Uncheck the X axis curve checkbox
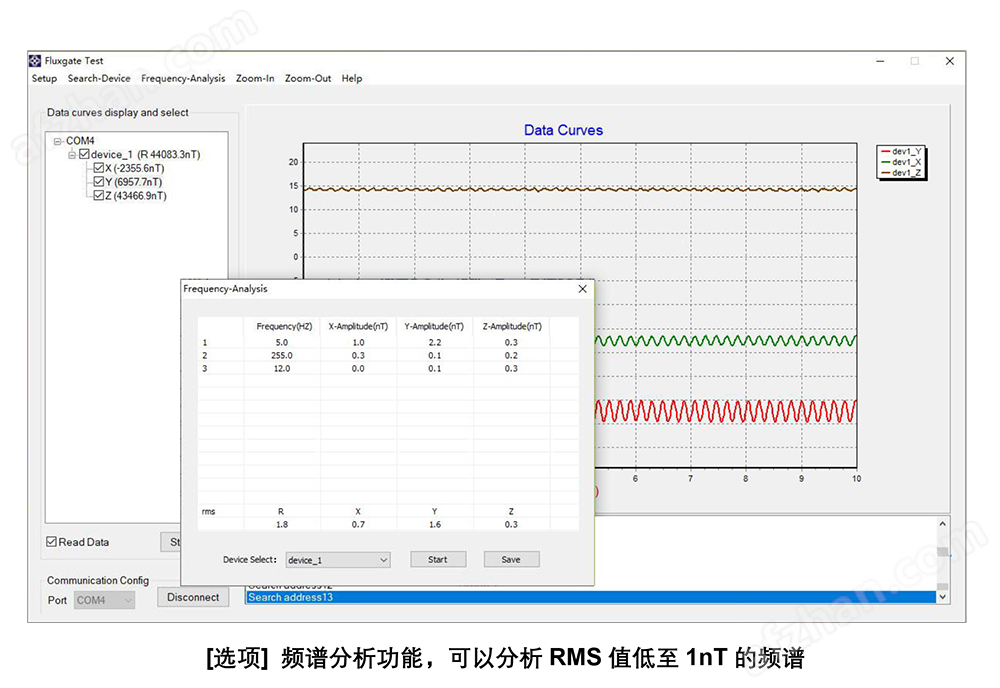This screenshot has width=1000, height=688. (x=98, y=169)
